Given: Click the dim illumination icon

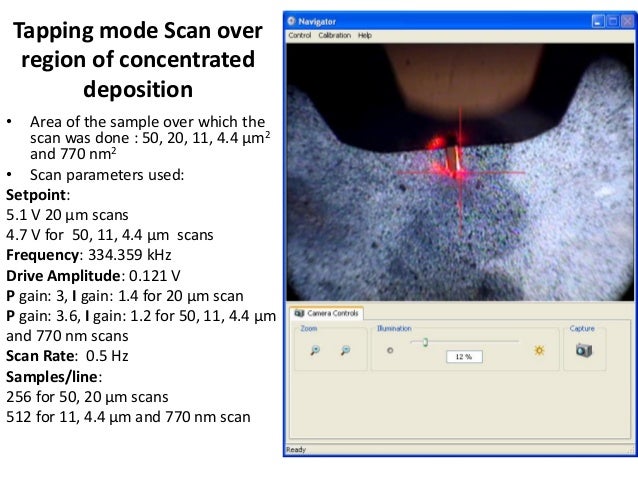Looking at the screenshot, I should [390, 350].
